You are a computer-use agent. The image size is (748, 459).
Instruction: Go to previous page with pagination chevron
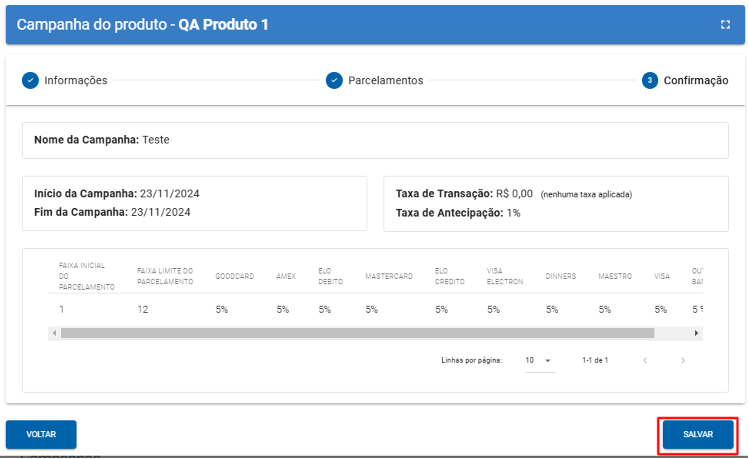pos(645,360)
